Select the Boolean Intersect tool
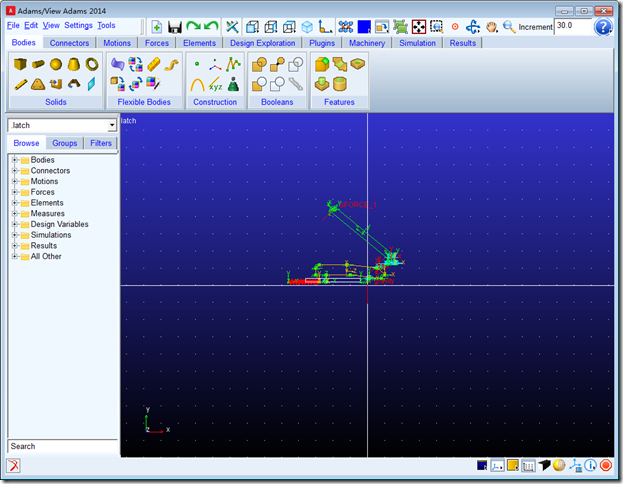Viewport: 623px width, 484px height. point(296,64)
